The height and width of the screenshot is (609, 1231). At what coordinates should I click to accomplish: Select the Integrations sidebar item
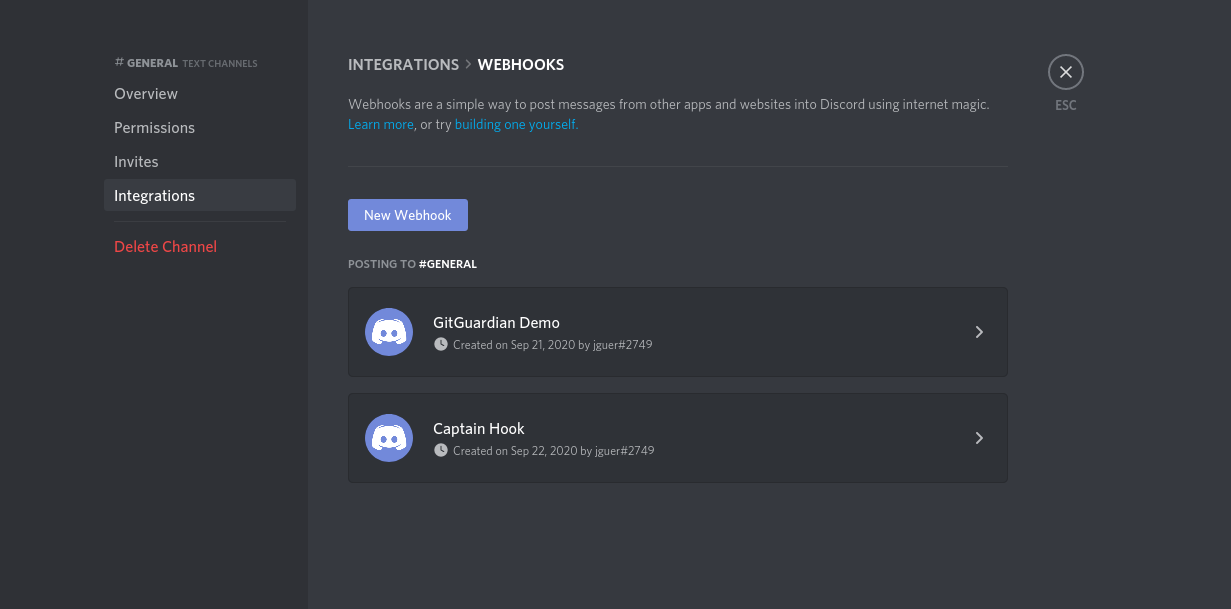coord(200,196)
